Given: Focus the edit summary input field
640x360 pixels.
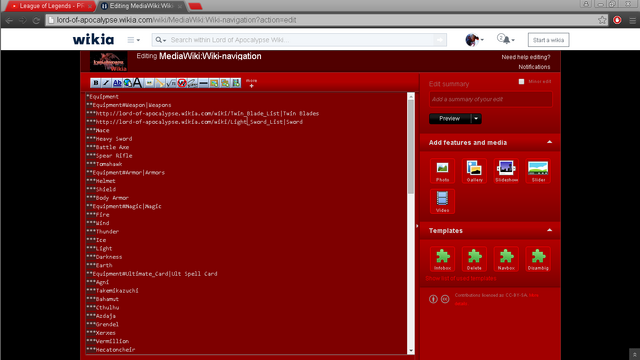Looking at the screenshot, I should 491,99.
